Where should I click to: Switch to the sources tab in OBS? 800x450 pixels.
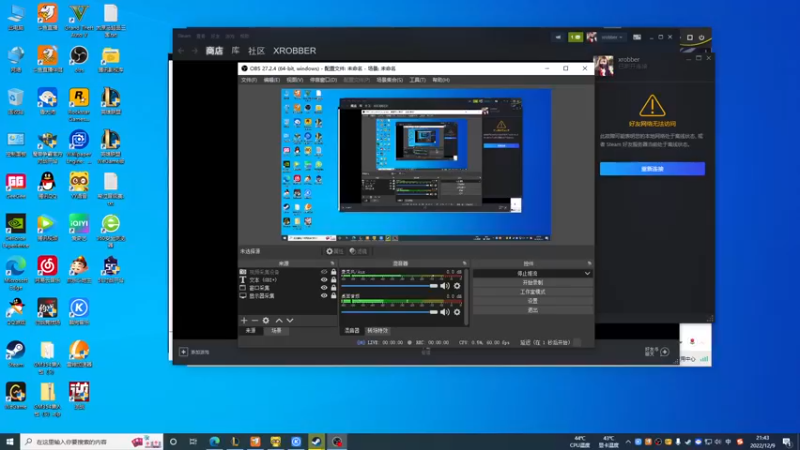coord(251,331)
